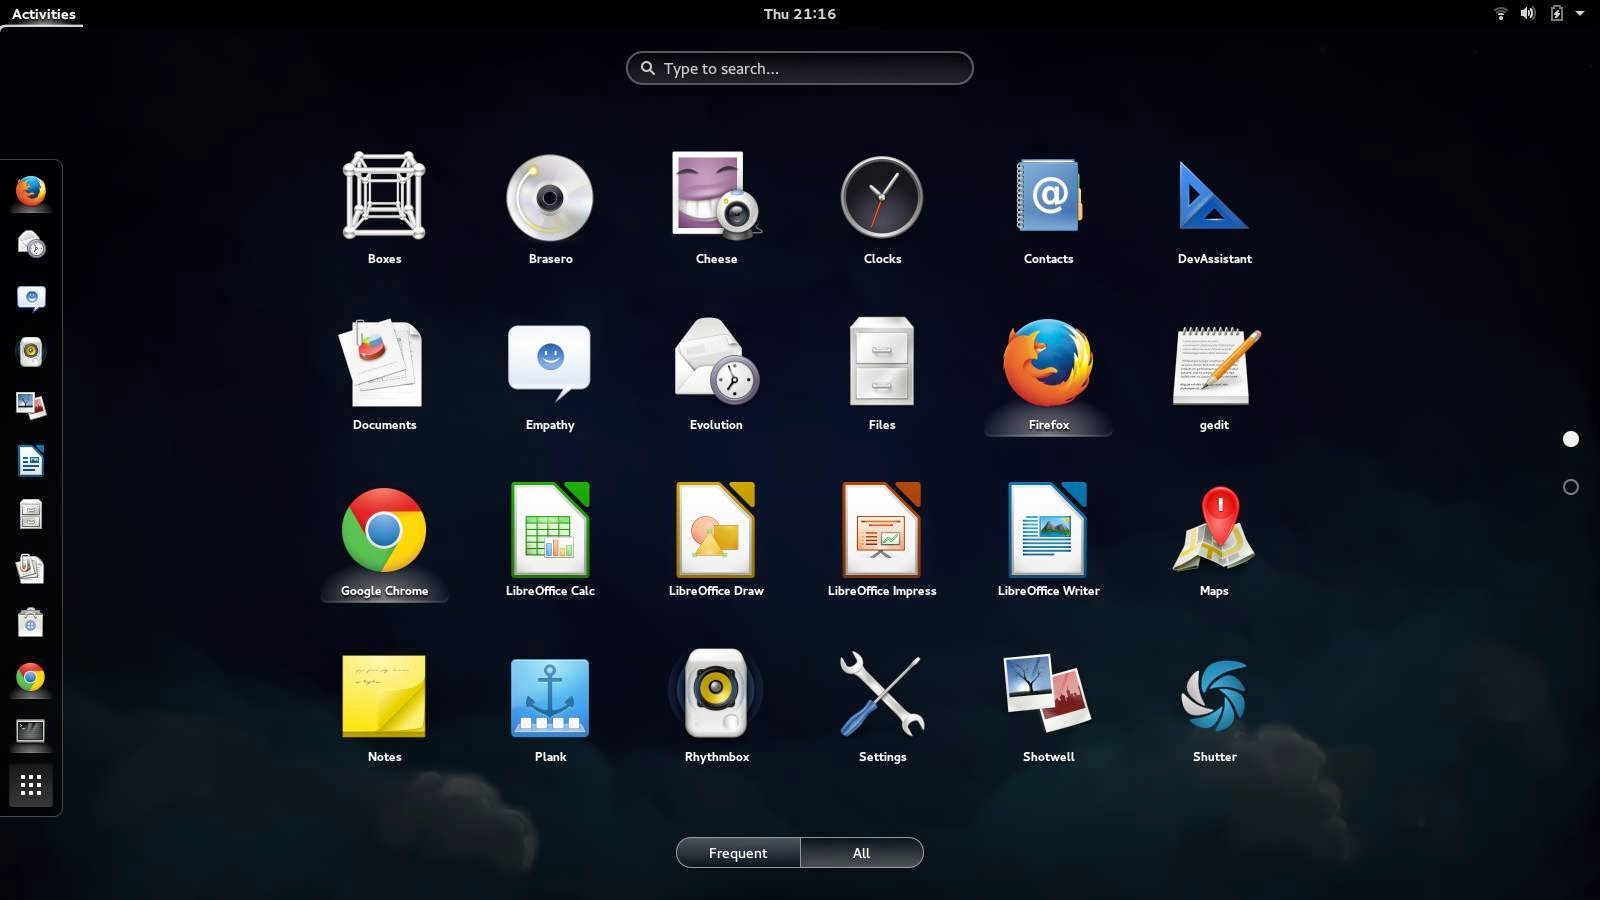Select the second page indicator dot
The width and height of the screenshot is (1600, 900).
point(1571,487)
